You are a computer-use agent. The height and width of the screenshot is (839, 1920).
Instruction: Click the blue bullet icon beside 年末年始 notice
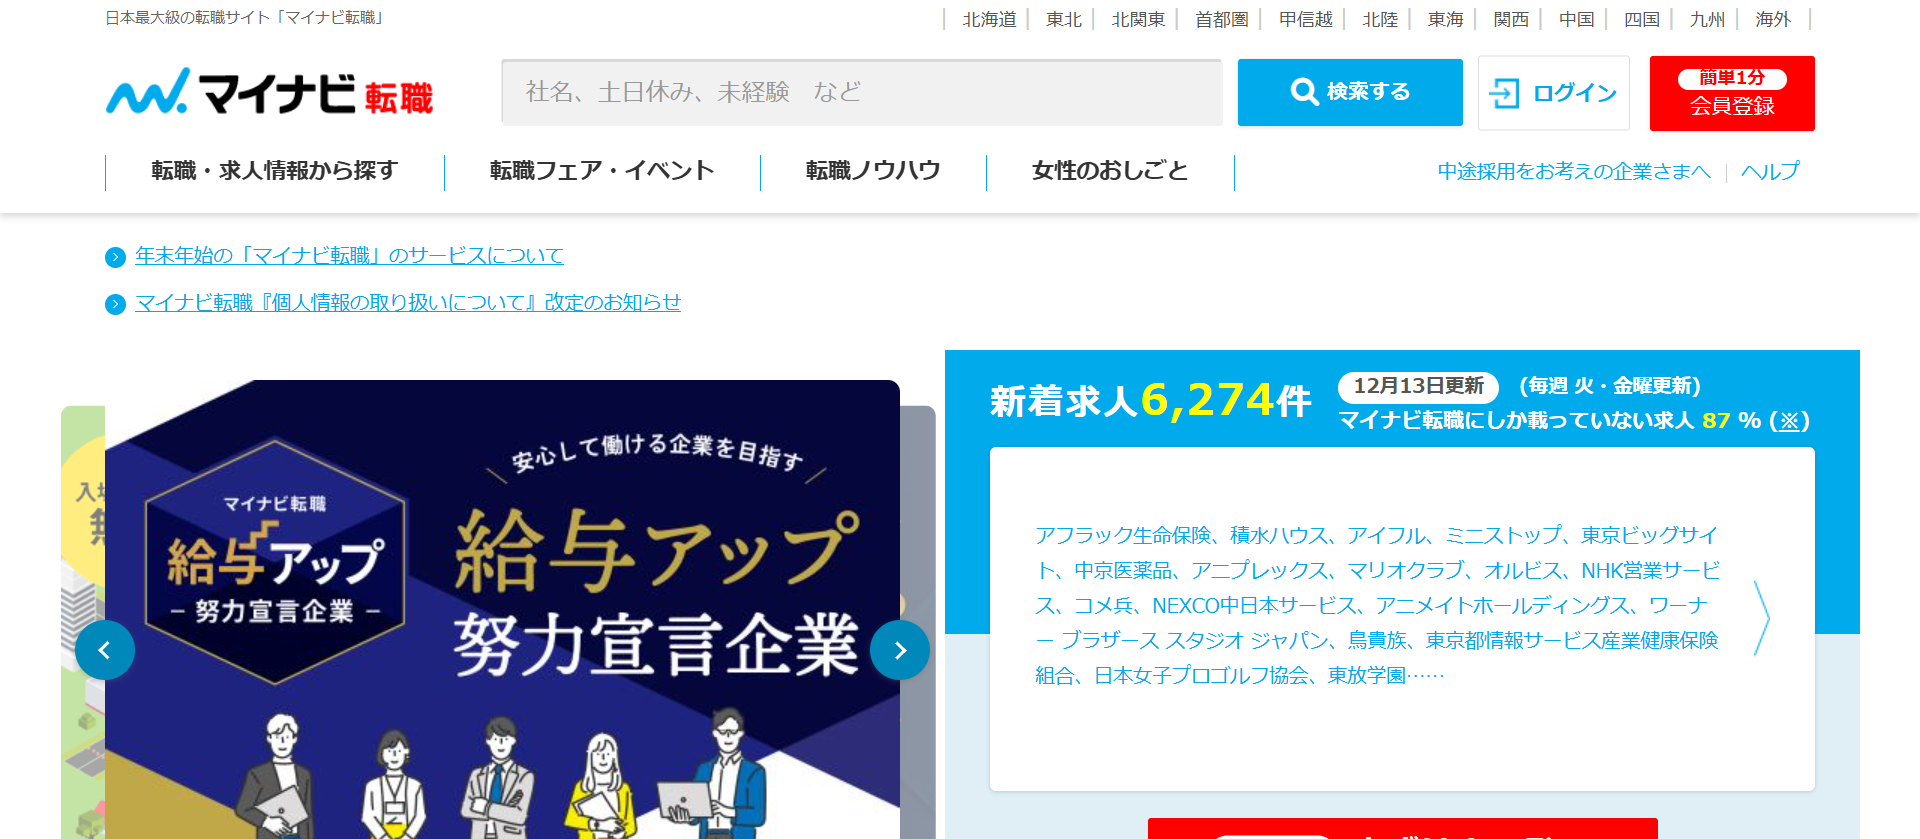(115, 257)
